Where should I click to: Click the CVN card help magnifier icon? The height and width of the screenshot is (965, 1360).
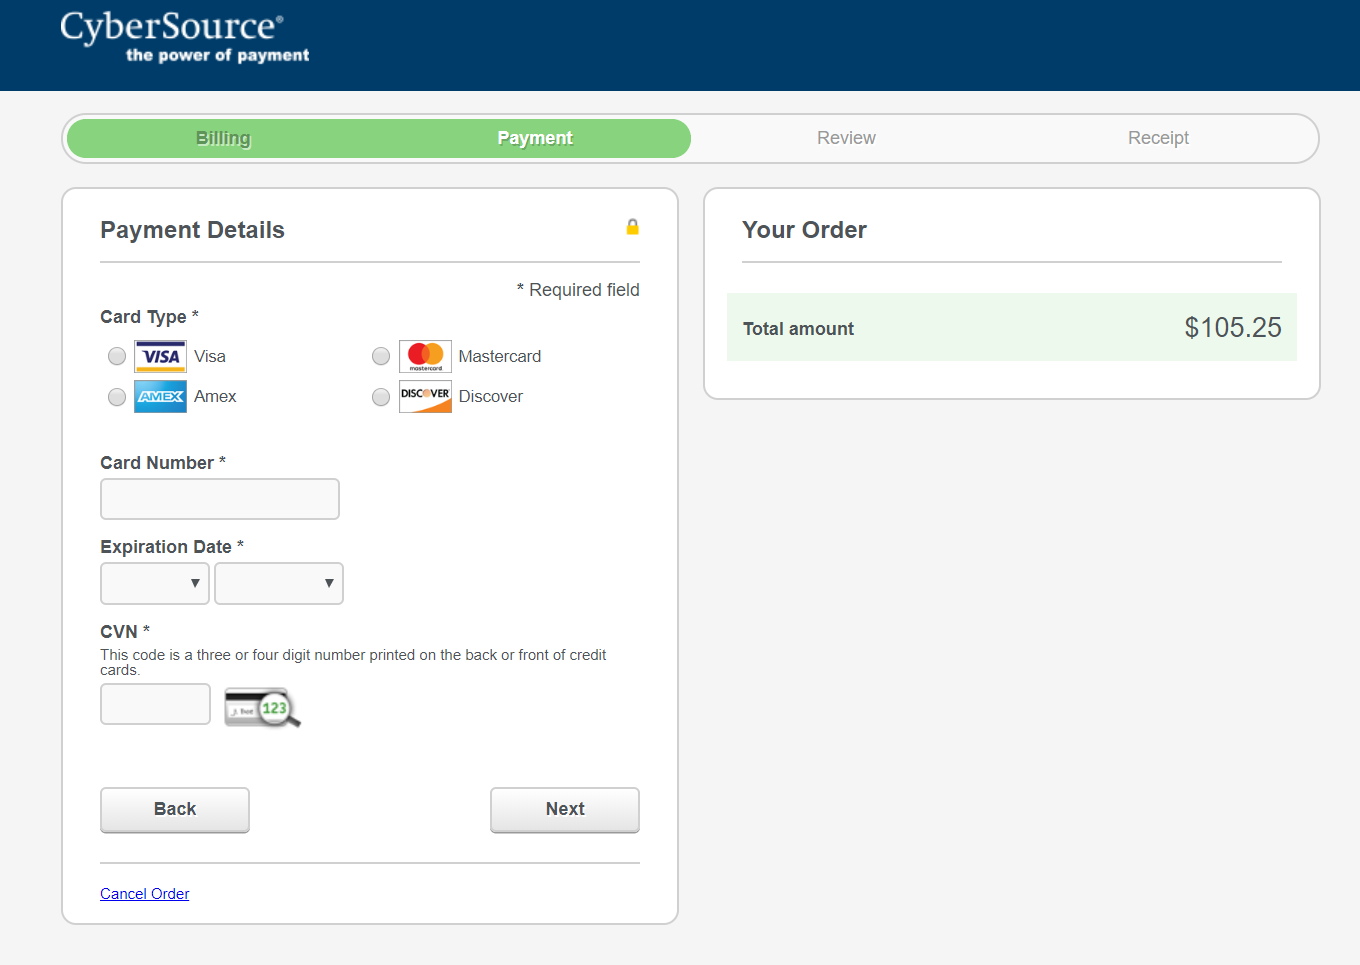tap(262, 707)
